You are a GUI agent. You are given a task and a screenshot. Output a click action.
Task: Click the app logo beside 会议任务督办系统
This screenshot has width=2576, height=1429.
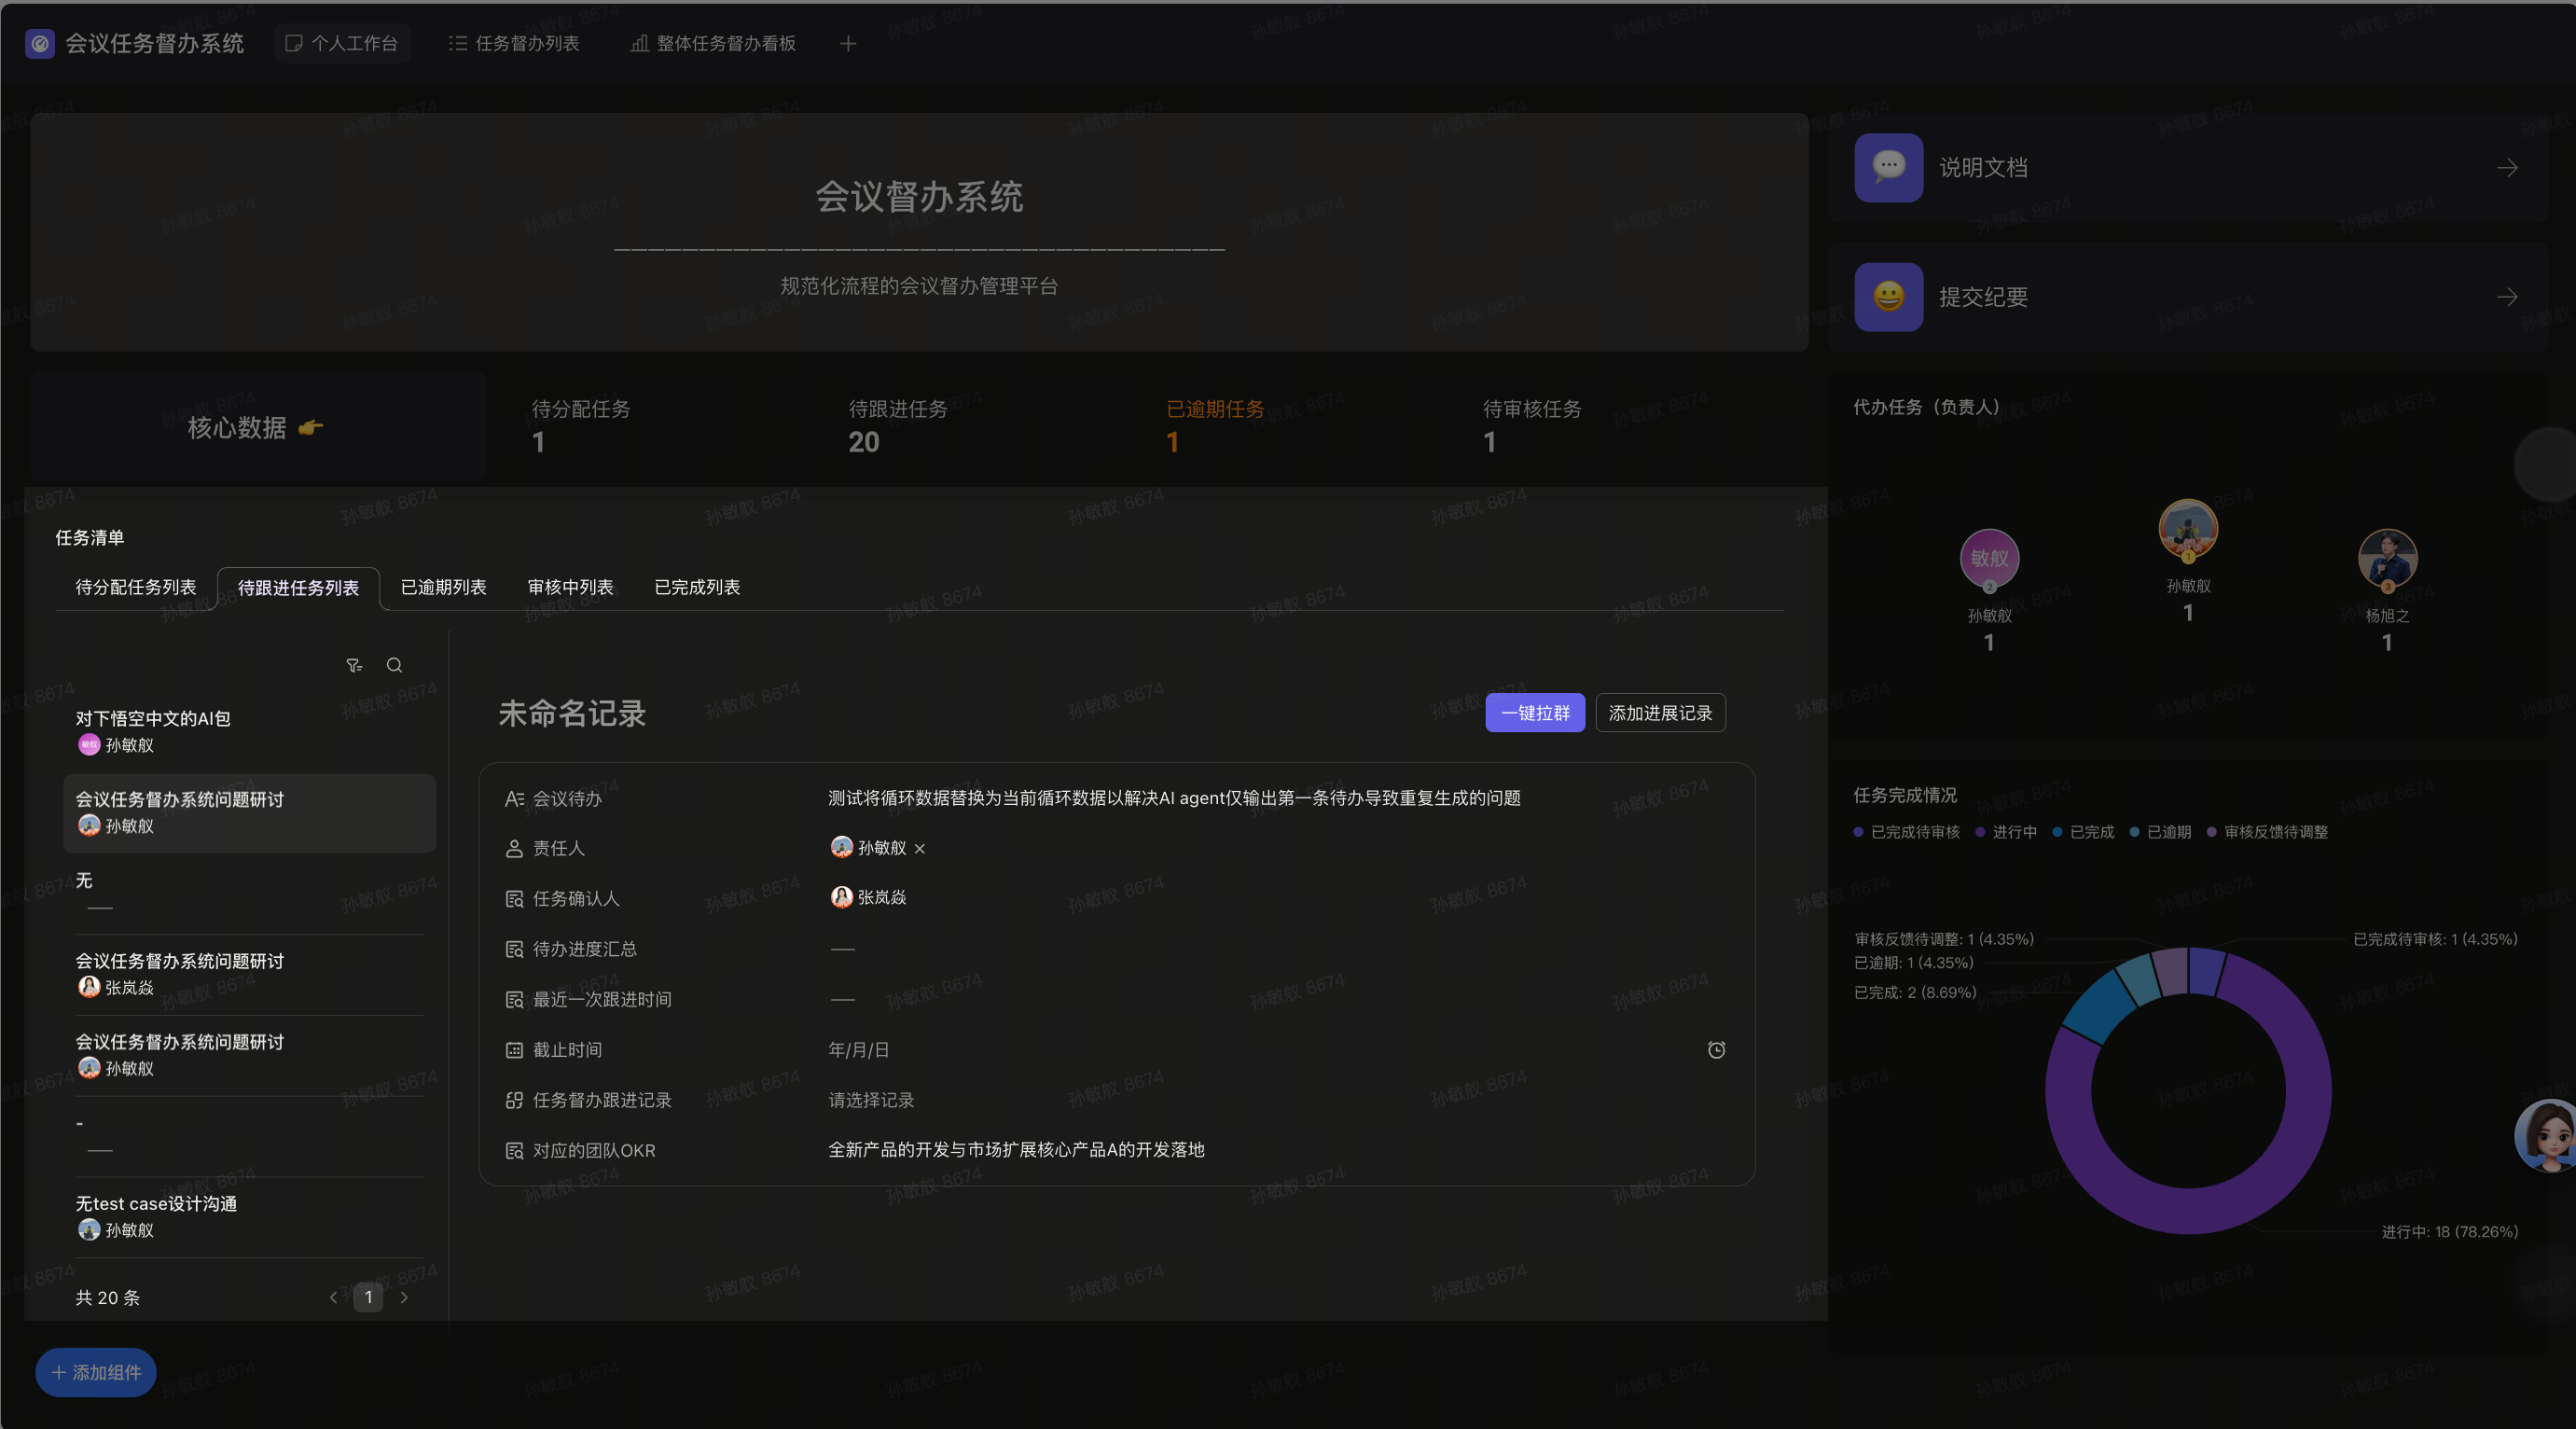(40, 43)
